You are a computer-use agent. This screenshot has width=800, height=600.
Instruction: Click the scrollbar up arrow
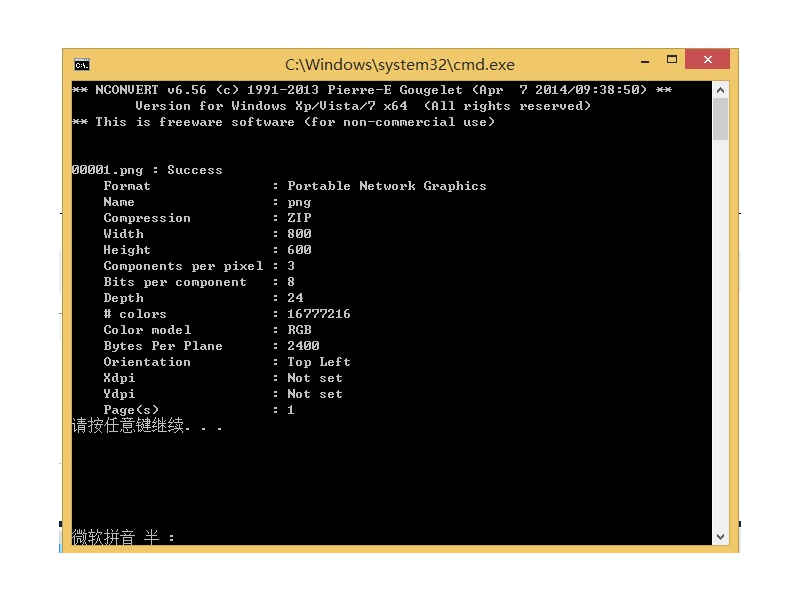(x=720, y=90)
